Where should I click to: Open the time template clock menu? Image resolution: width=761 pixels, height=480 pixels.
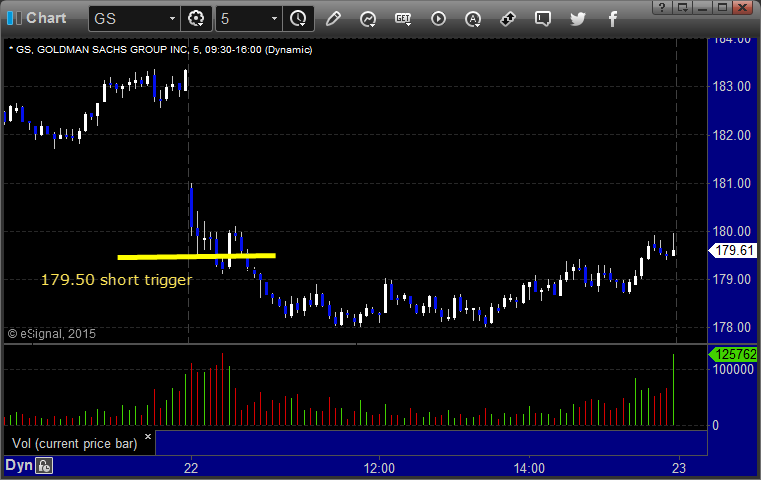tap(298, 18)
